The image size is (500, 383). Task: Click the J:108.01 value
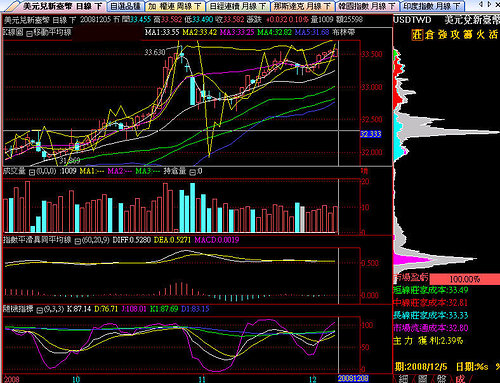coord(134,309)
